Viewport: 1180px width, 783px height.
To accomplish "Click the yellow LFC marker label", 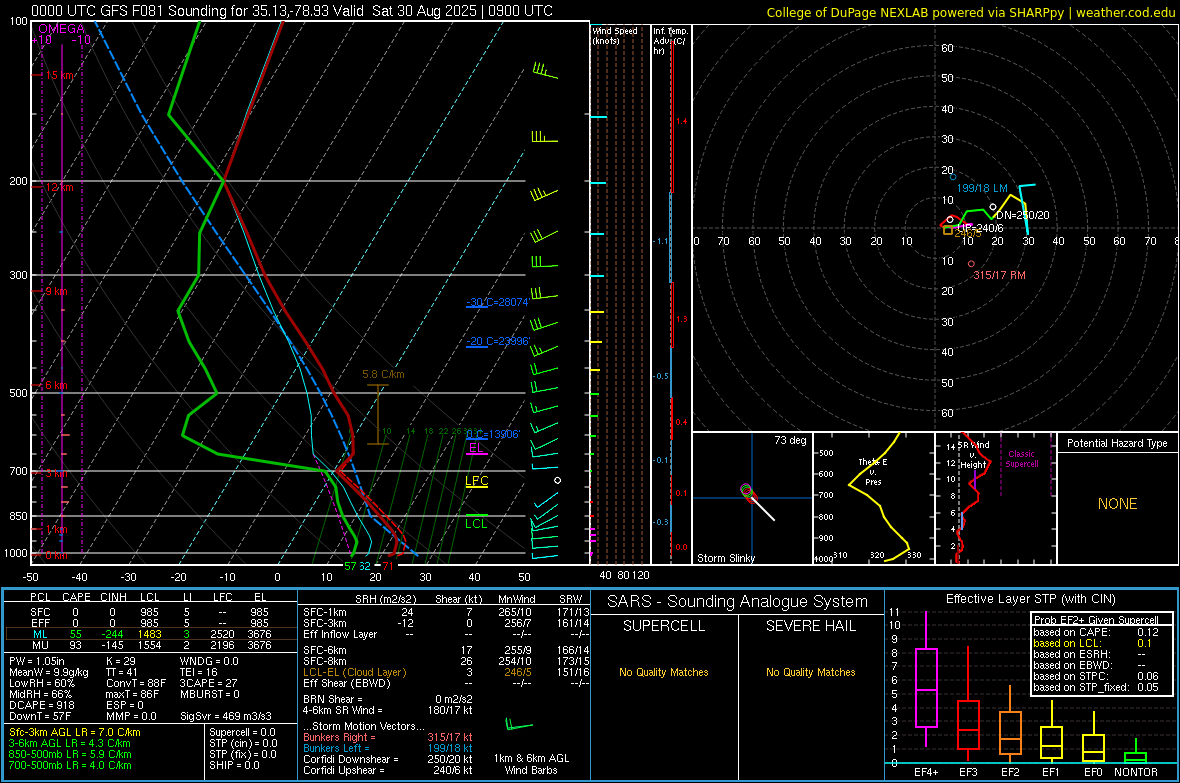I will click(x=476, y=481).
